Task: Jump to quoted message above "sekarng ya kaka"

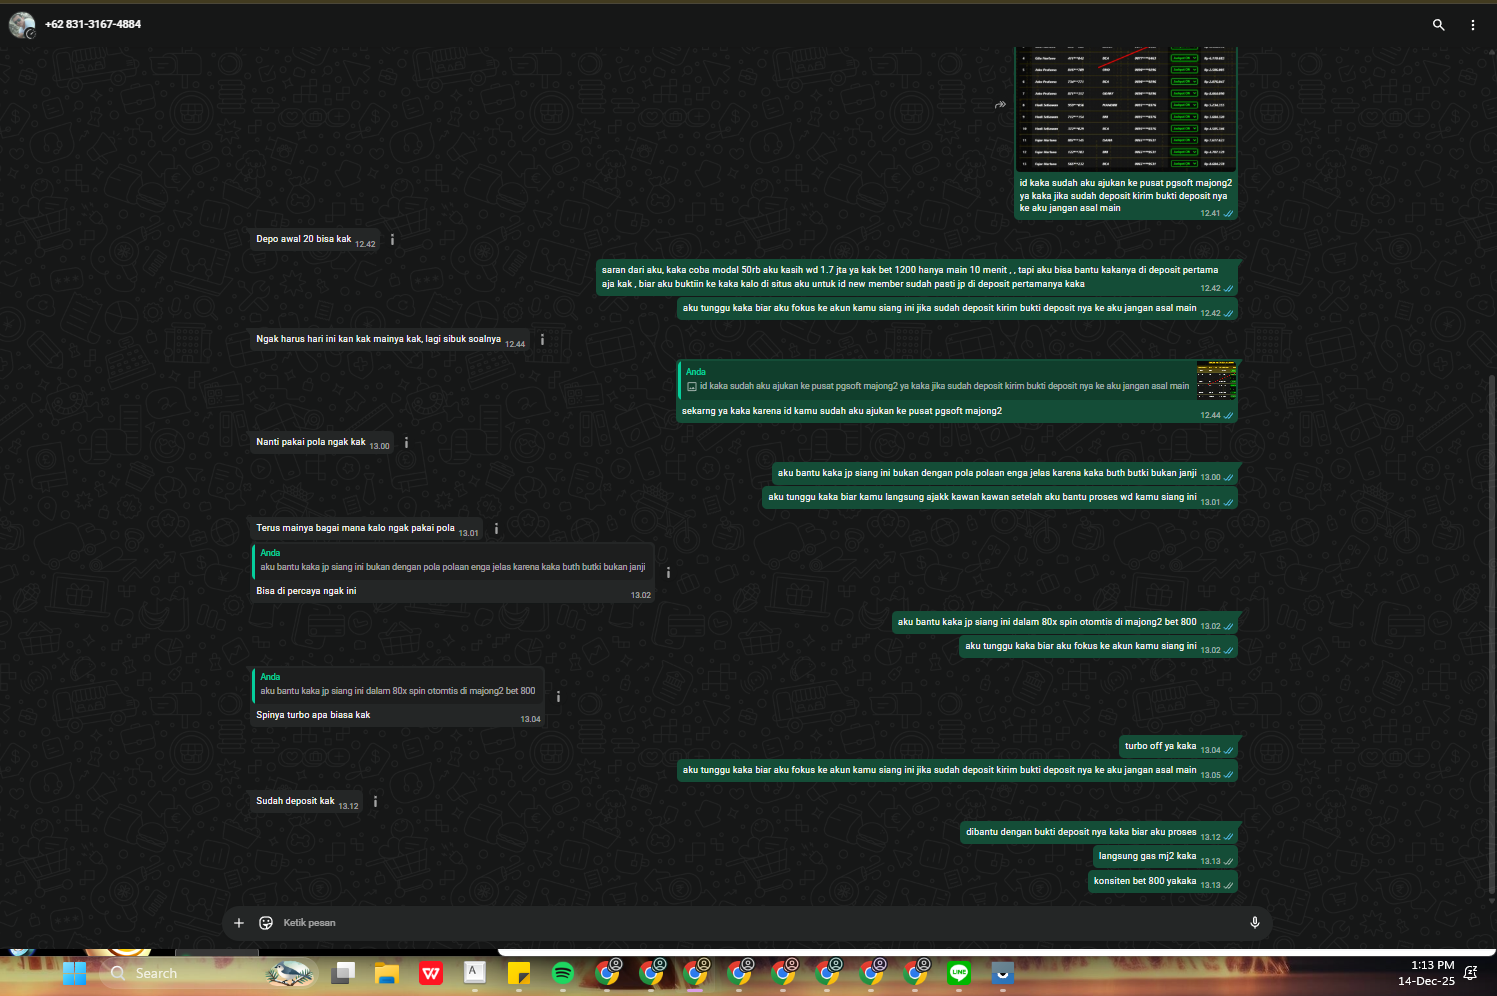Action: point(958,380)
